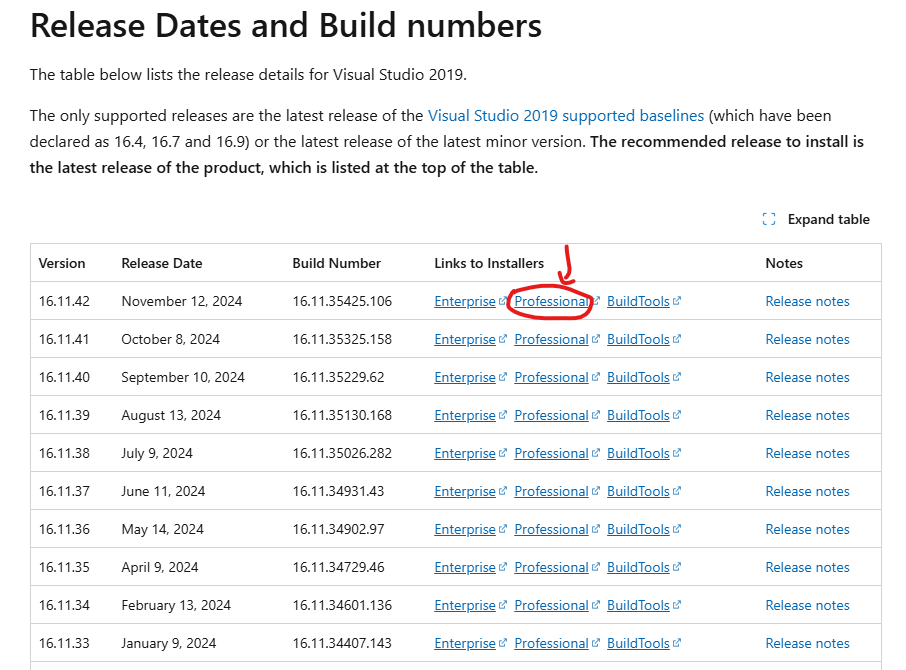Download Enterprise installer for 16.11.42
Image resolution: width=906 pixels, height=670 pixels.
coord(465,302)
